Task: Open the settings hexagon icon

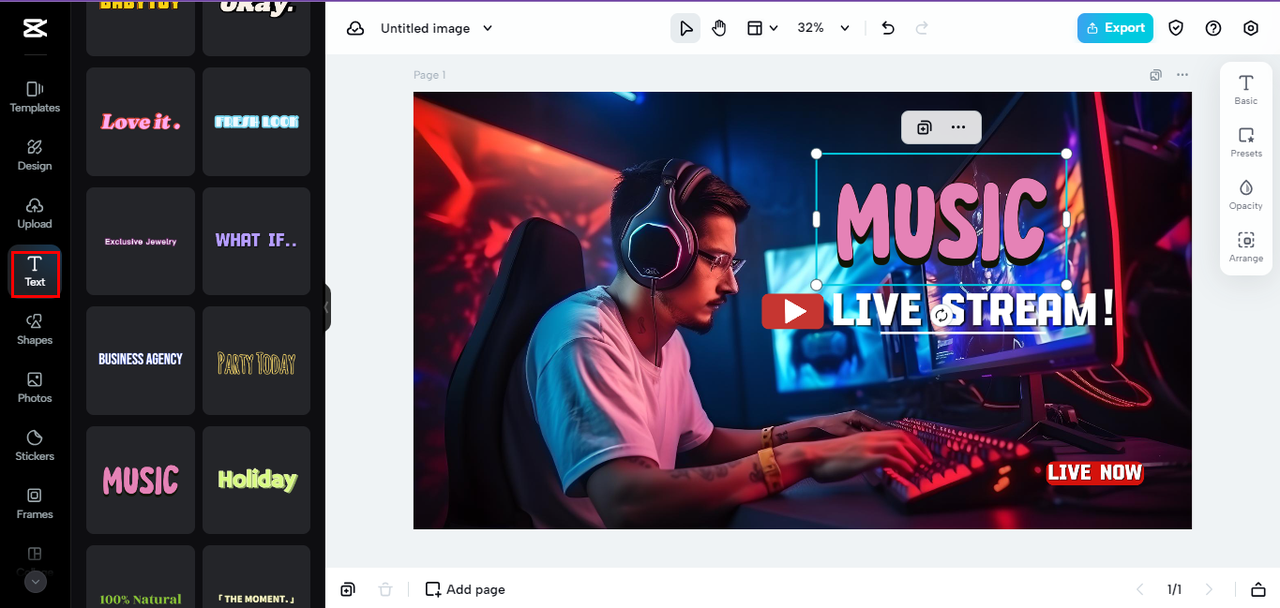Action: 1251,28
